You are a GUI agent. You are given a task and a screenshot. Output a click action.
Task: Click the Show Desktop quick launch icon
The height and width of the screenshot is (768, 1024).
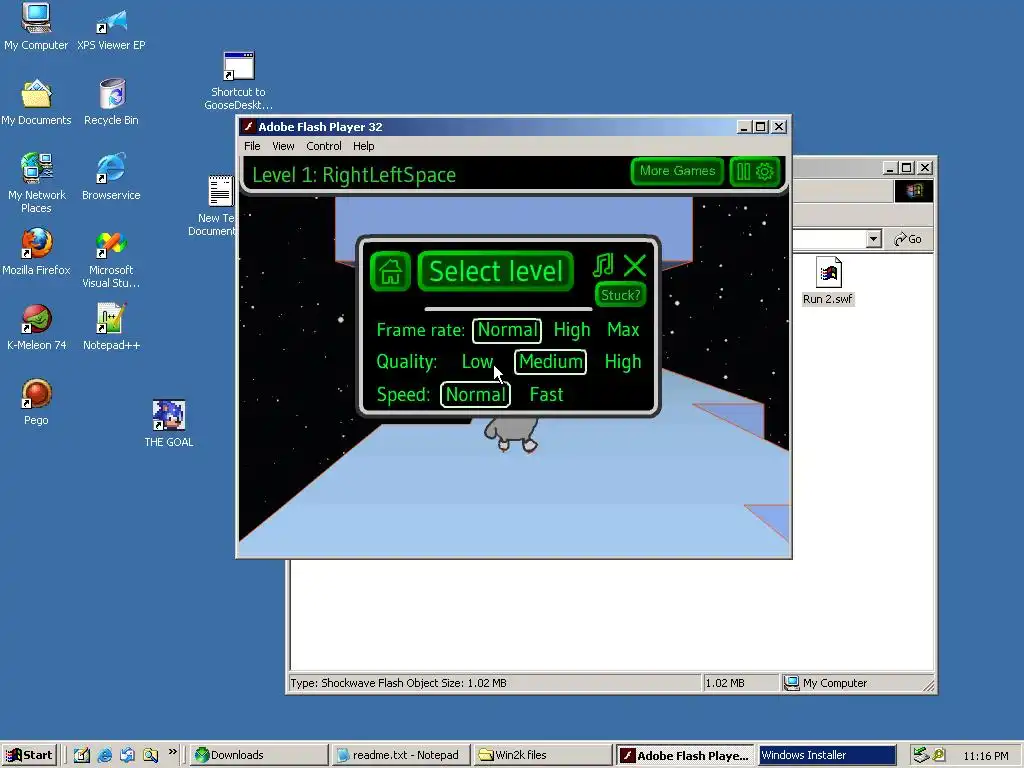click(82, 755)
